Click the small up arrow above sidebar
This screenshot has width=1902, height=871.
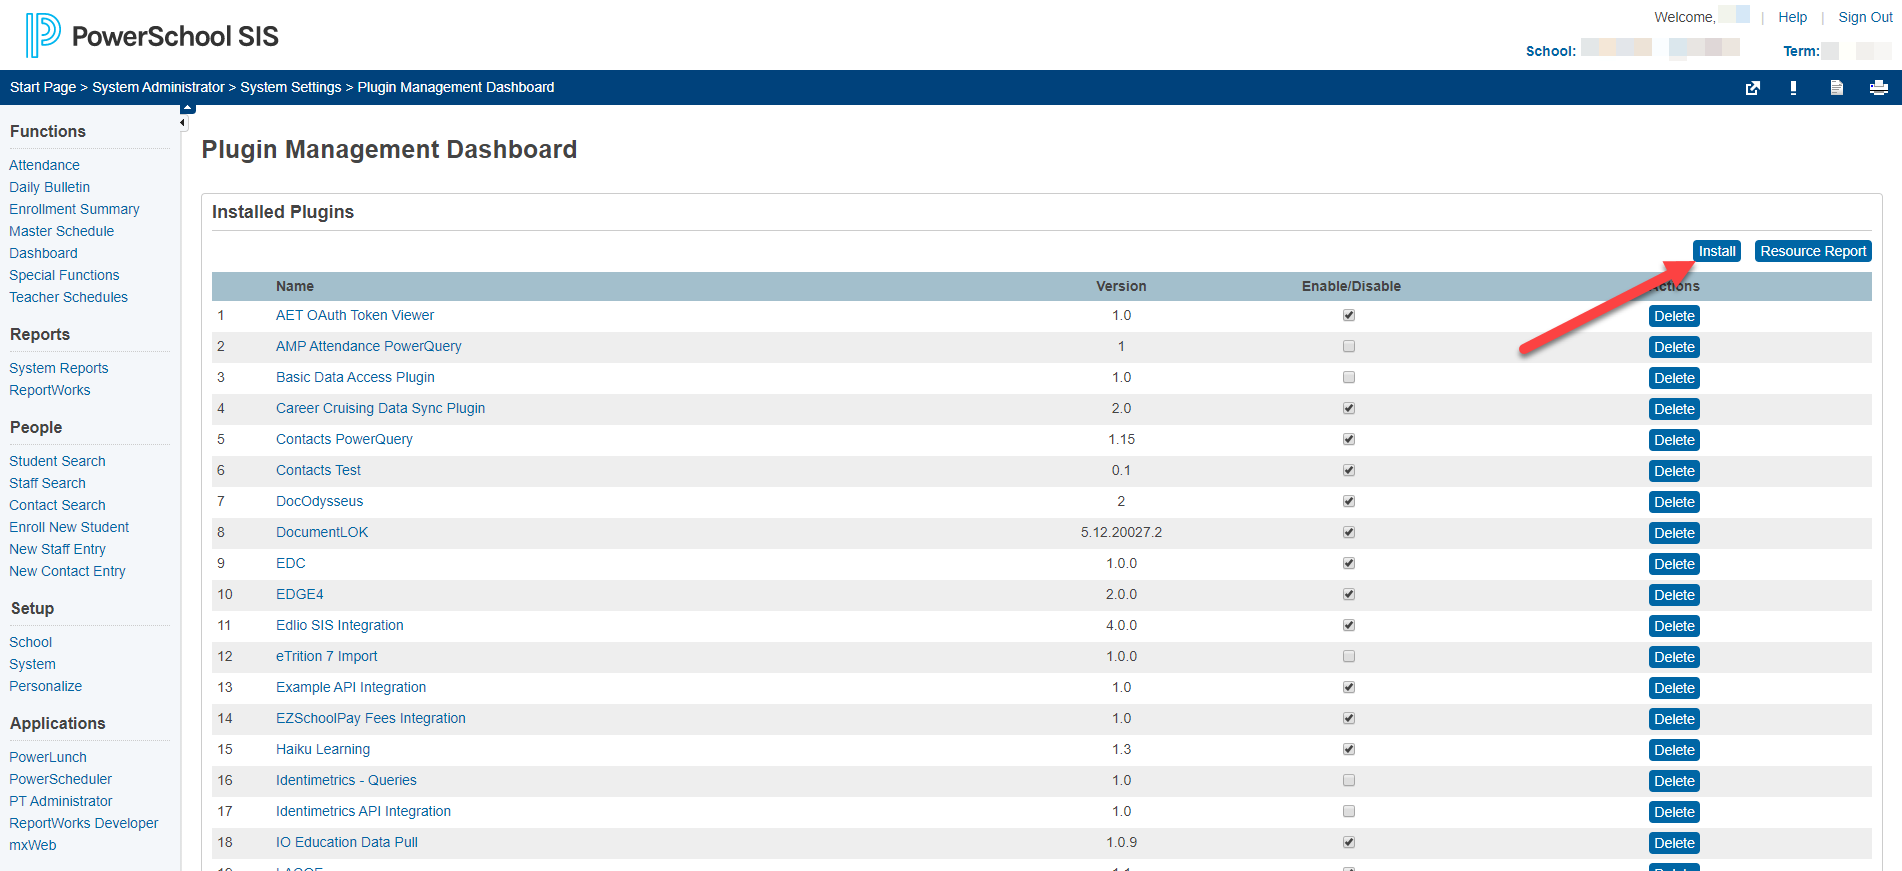[188, 108]
